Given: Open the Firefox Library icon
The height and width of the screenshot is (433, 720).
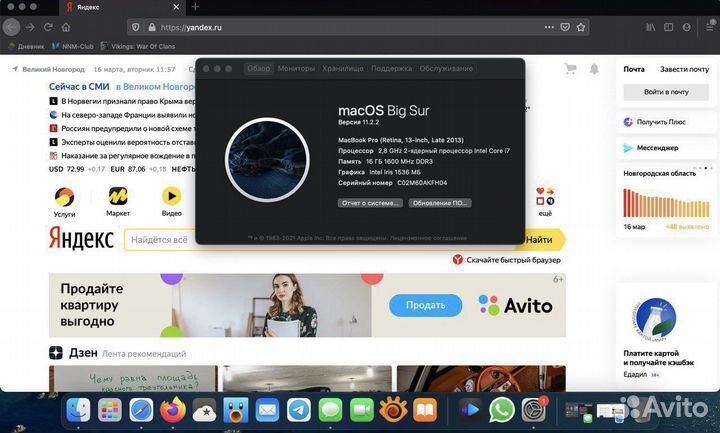Looking at the screenshot, I should coord(651,28).
